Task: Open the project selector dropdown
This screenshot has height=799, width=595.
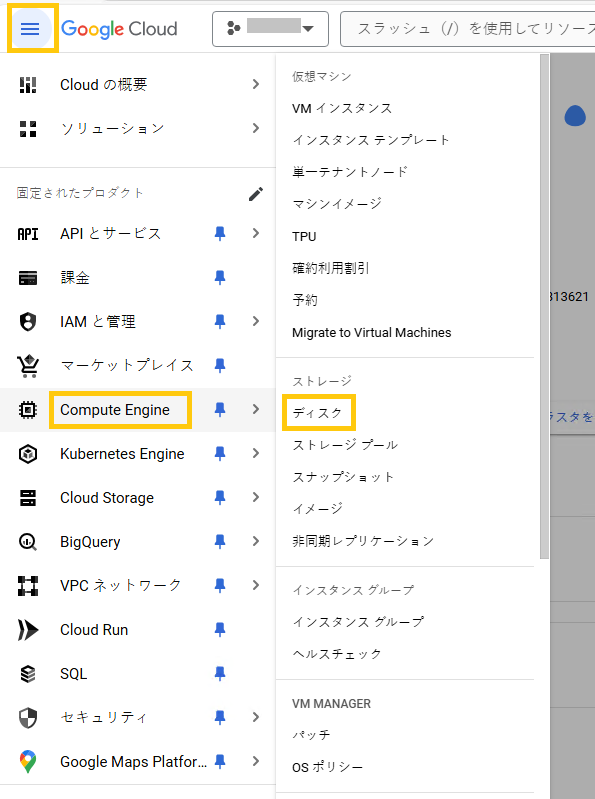Action: click(270, 29)
